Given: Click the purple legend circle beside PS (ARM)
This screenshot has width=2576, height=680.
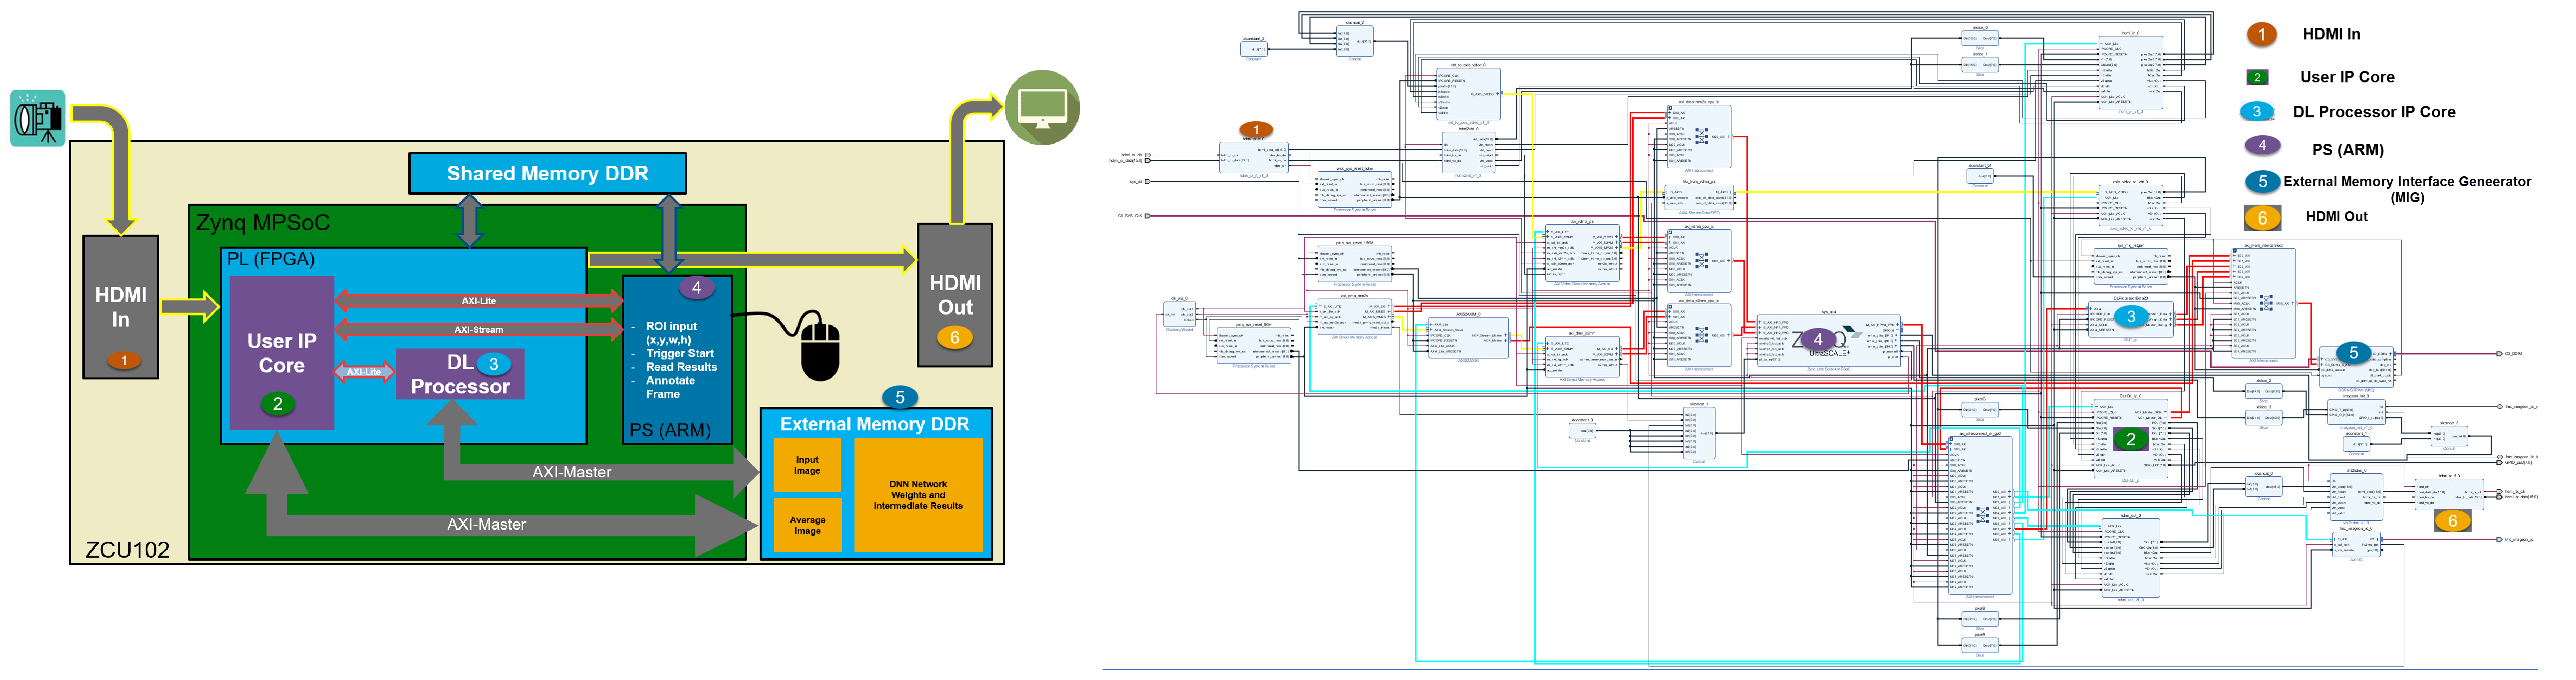Looking at the screenshot, I should 2262,146.
